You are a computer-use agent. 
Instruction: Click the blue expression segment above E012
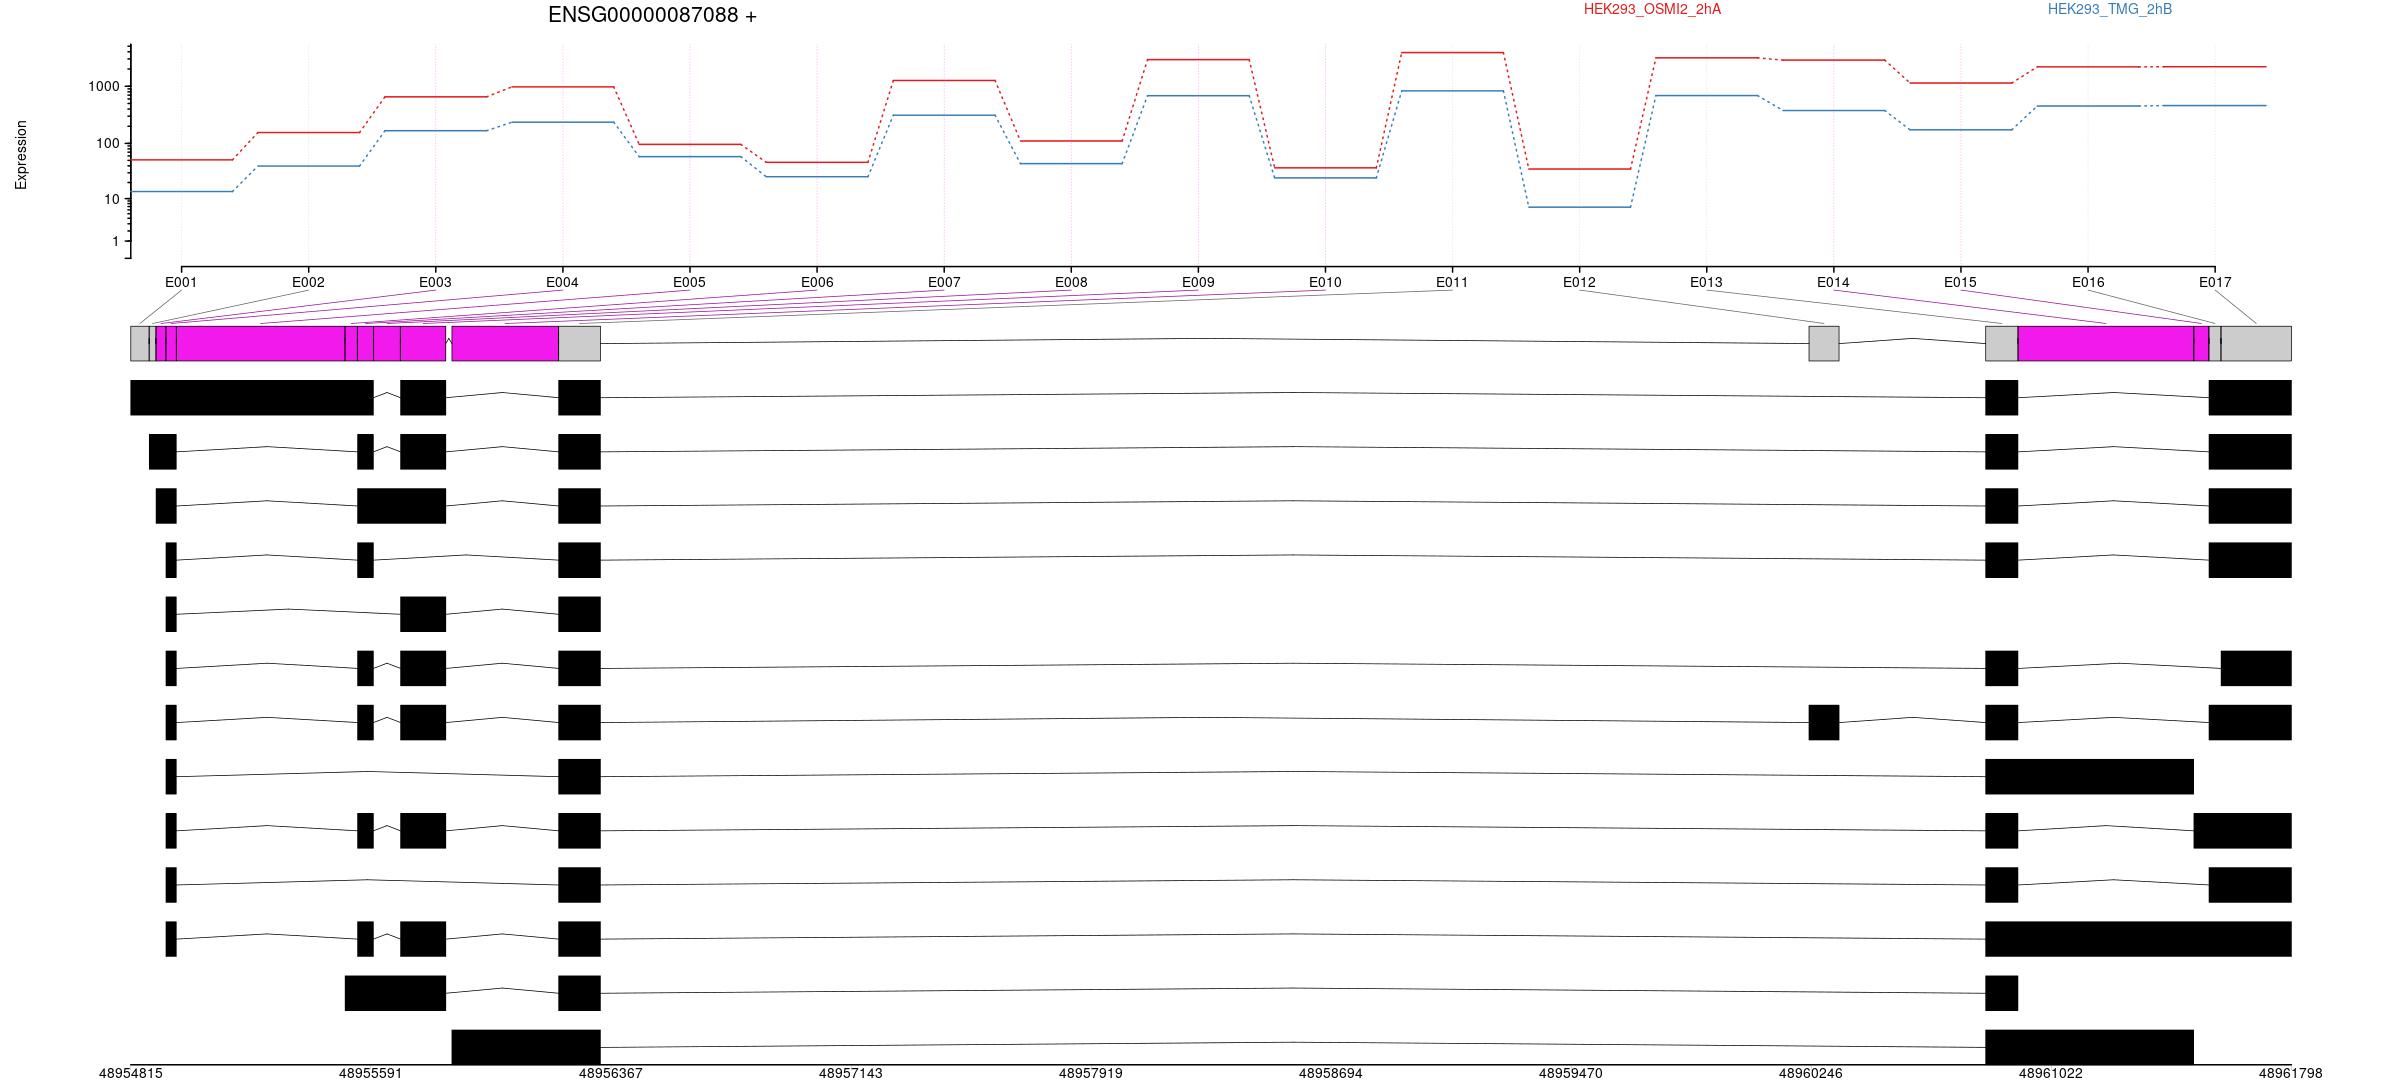coord(1579,207)
